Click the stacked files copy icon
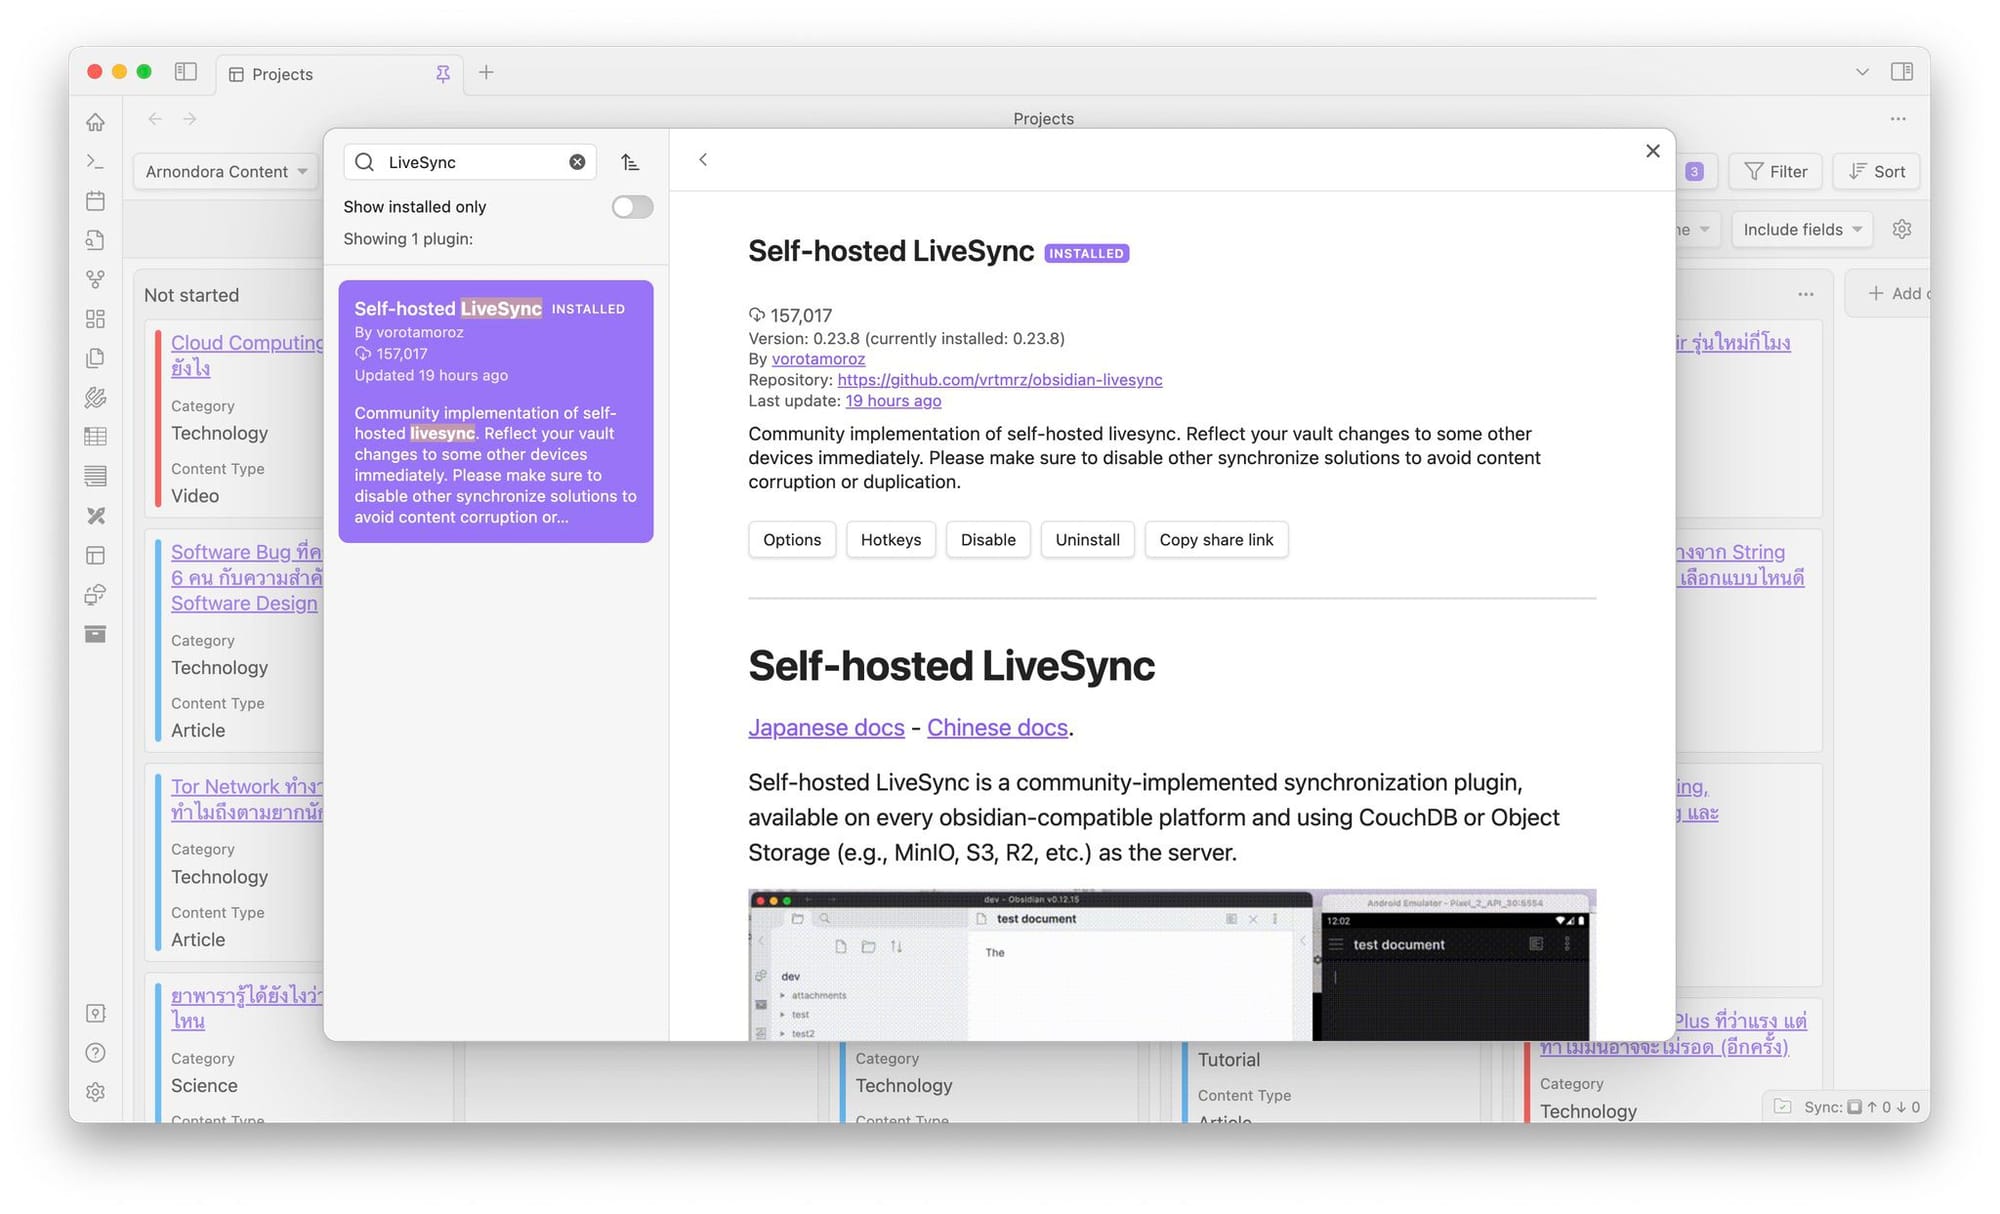2000x1214 pixels. tap(95, 358)
